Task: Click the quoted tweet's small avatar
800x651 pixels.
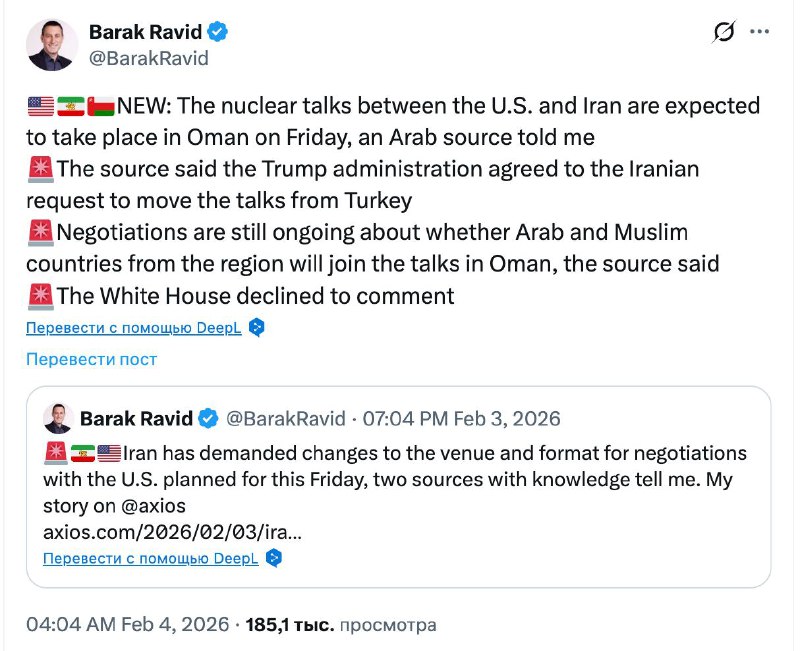Action: (55, 418)
